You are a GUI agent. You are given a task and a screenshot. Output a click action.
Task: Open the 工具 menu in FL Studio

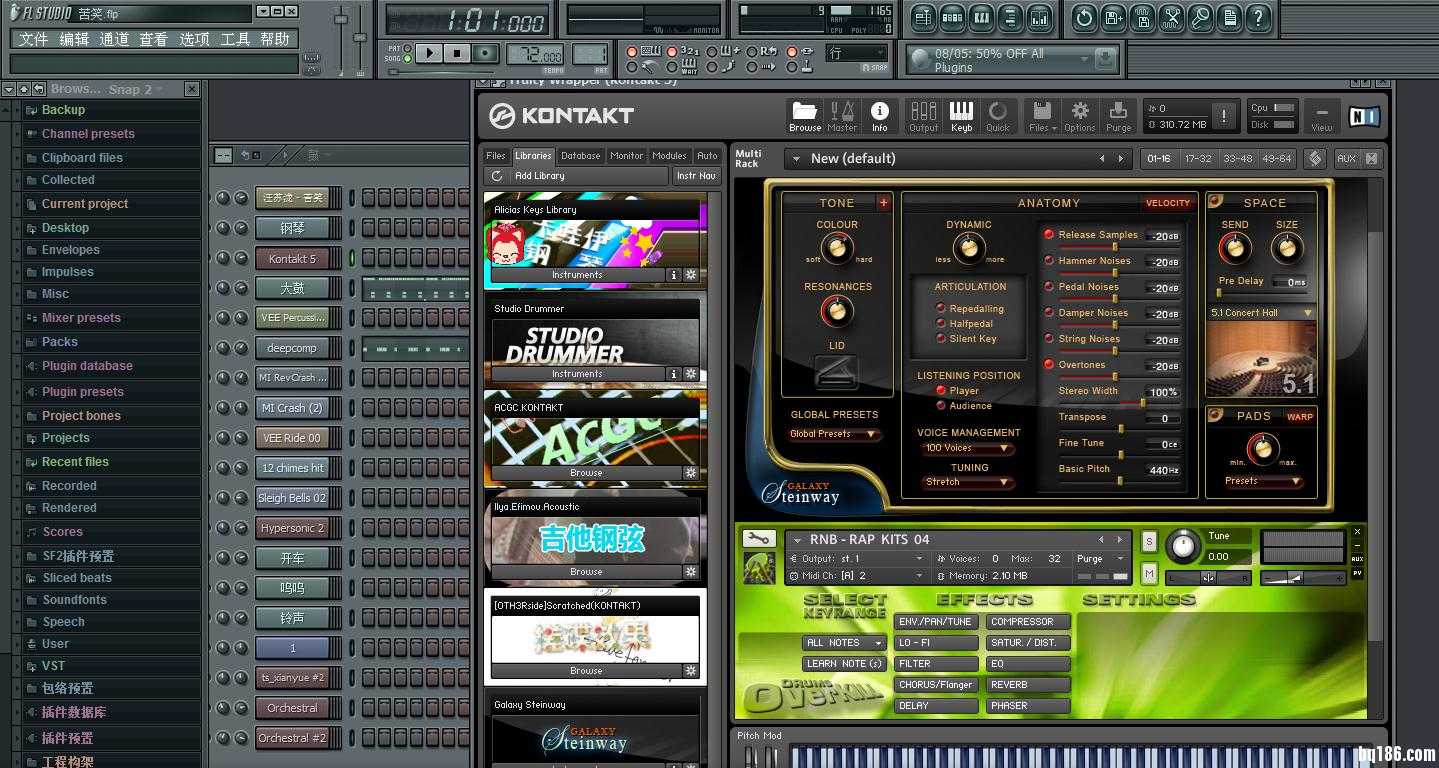(x=235, y=39)
